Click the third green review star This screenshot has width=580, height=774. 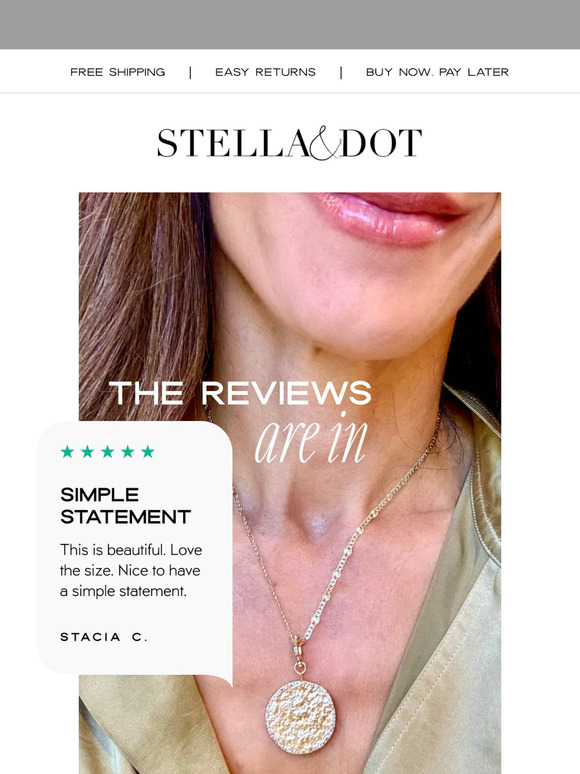(x=108, y=451)
